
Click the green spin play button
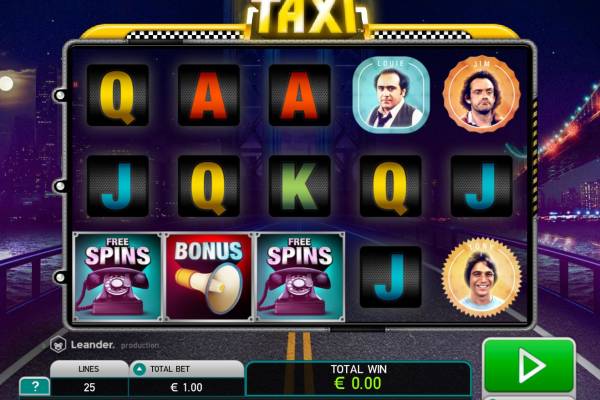529,366
